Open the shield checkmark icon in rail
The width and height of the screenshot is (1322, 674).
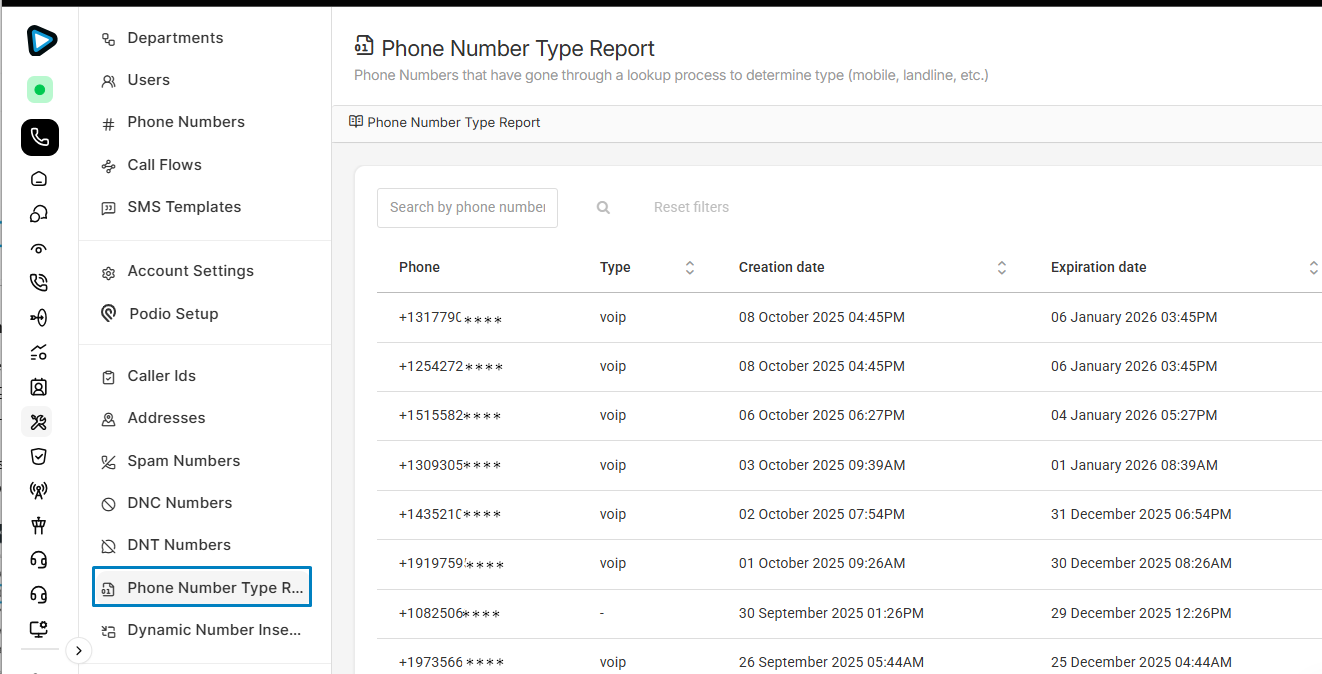coord(39,457)
